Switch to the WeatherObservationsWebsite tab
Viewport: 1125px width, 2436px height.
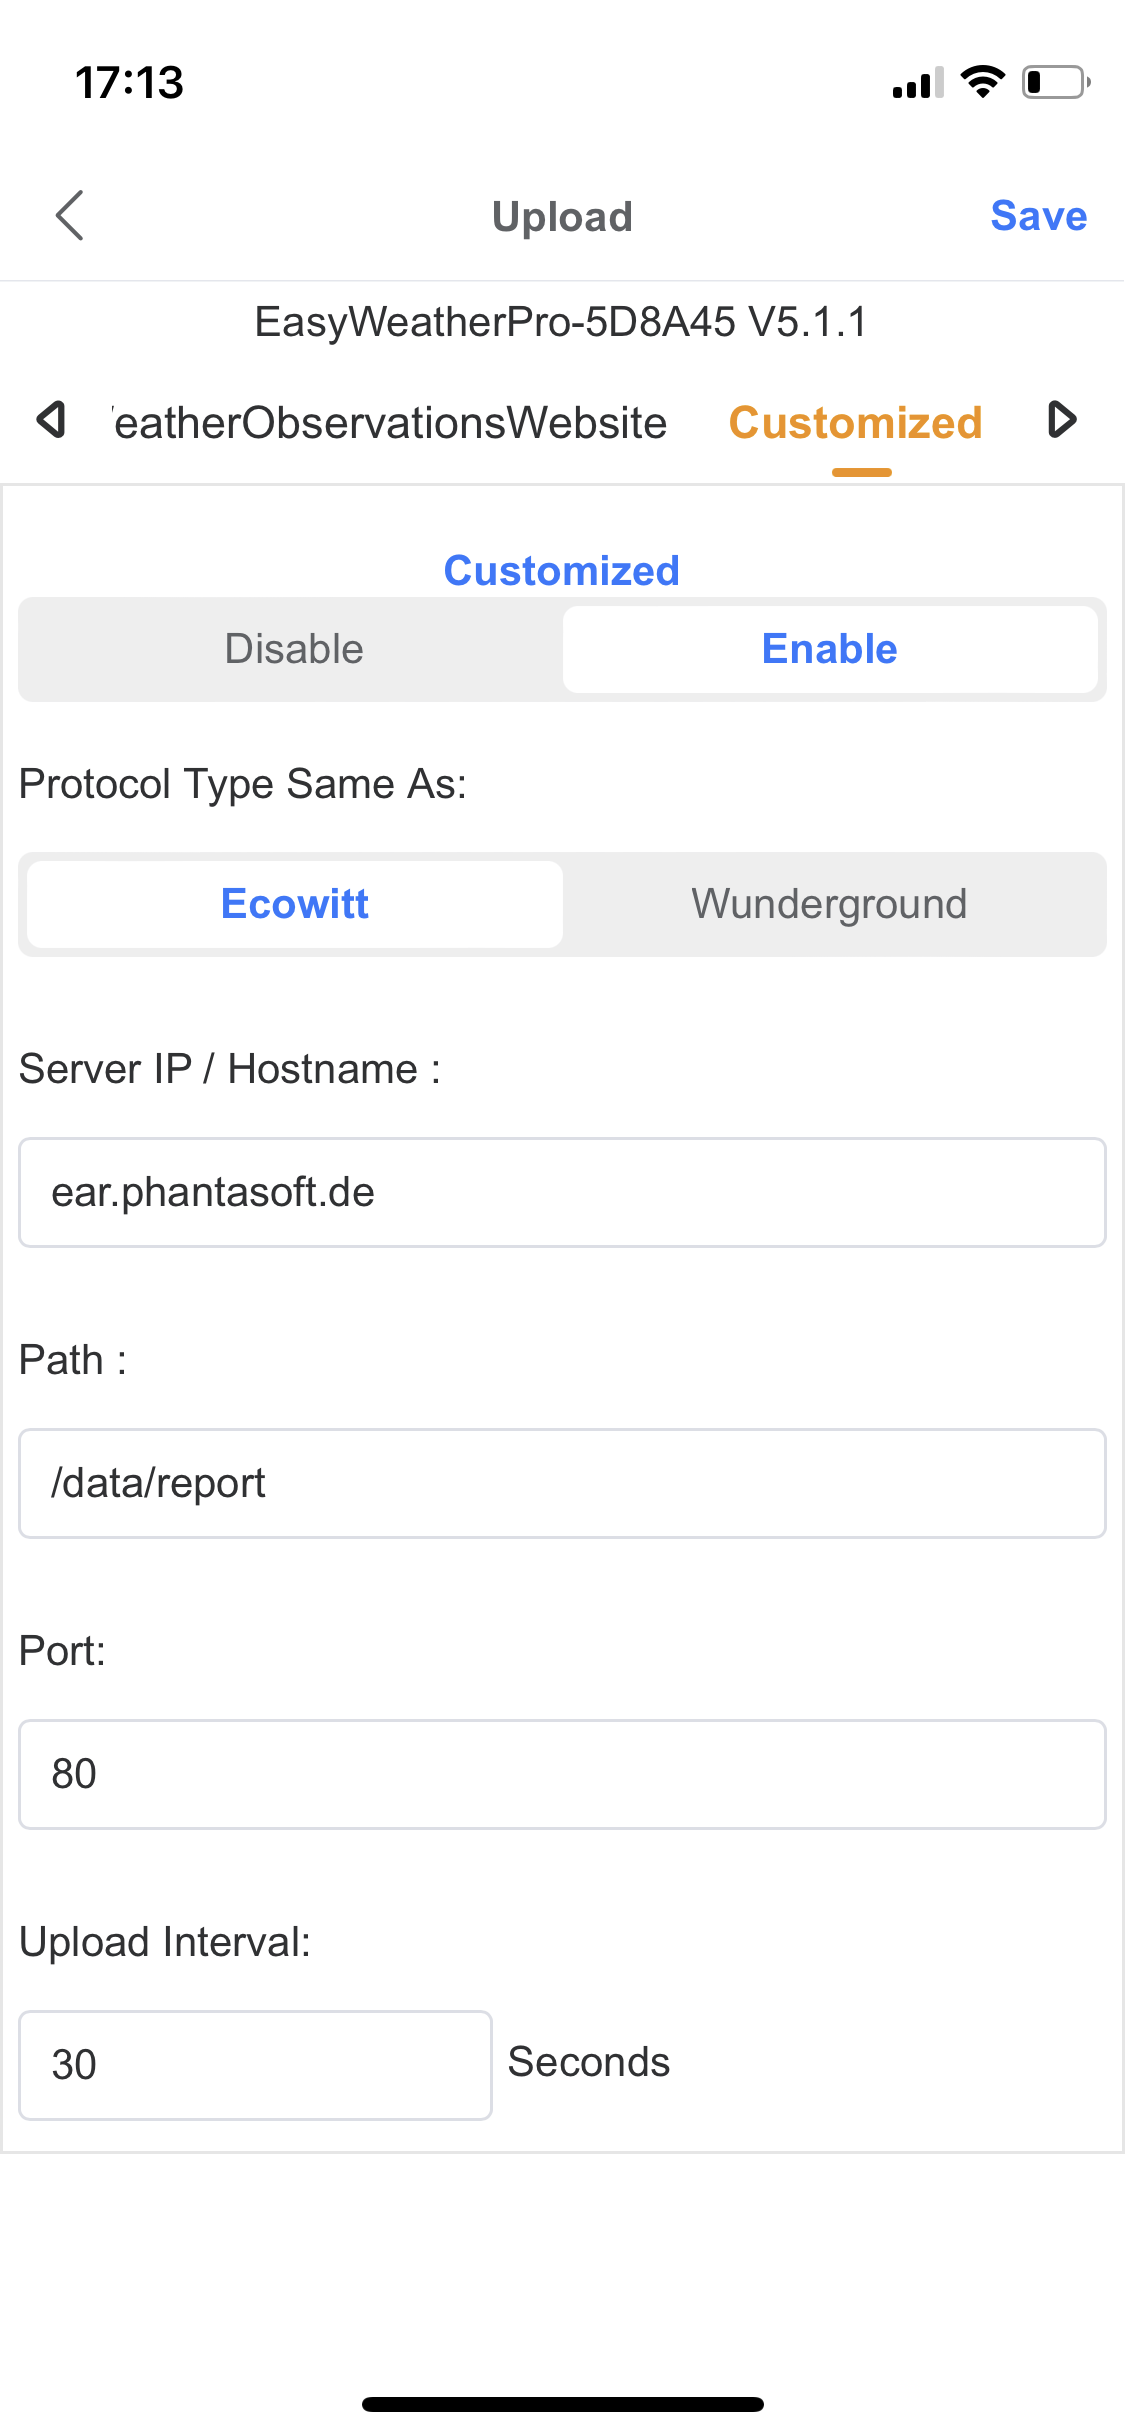[390, 423]
